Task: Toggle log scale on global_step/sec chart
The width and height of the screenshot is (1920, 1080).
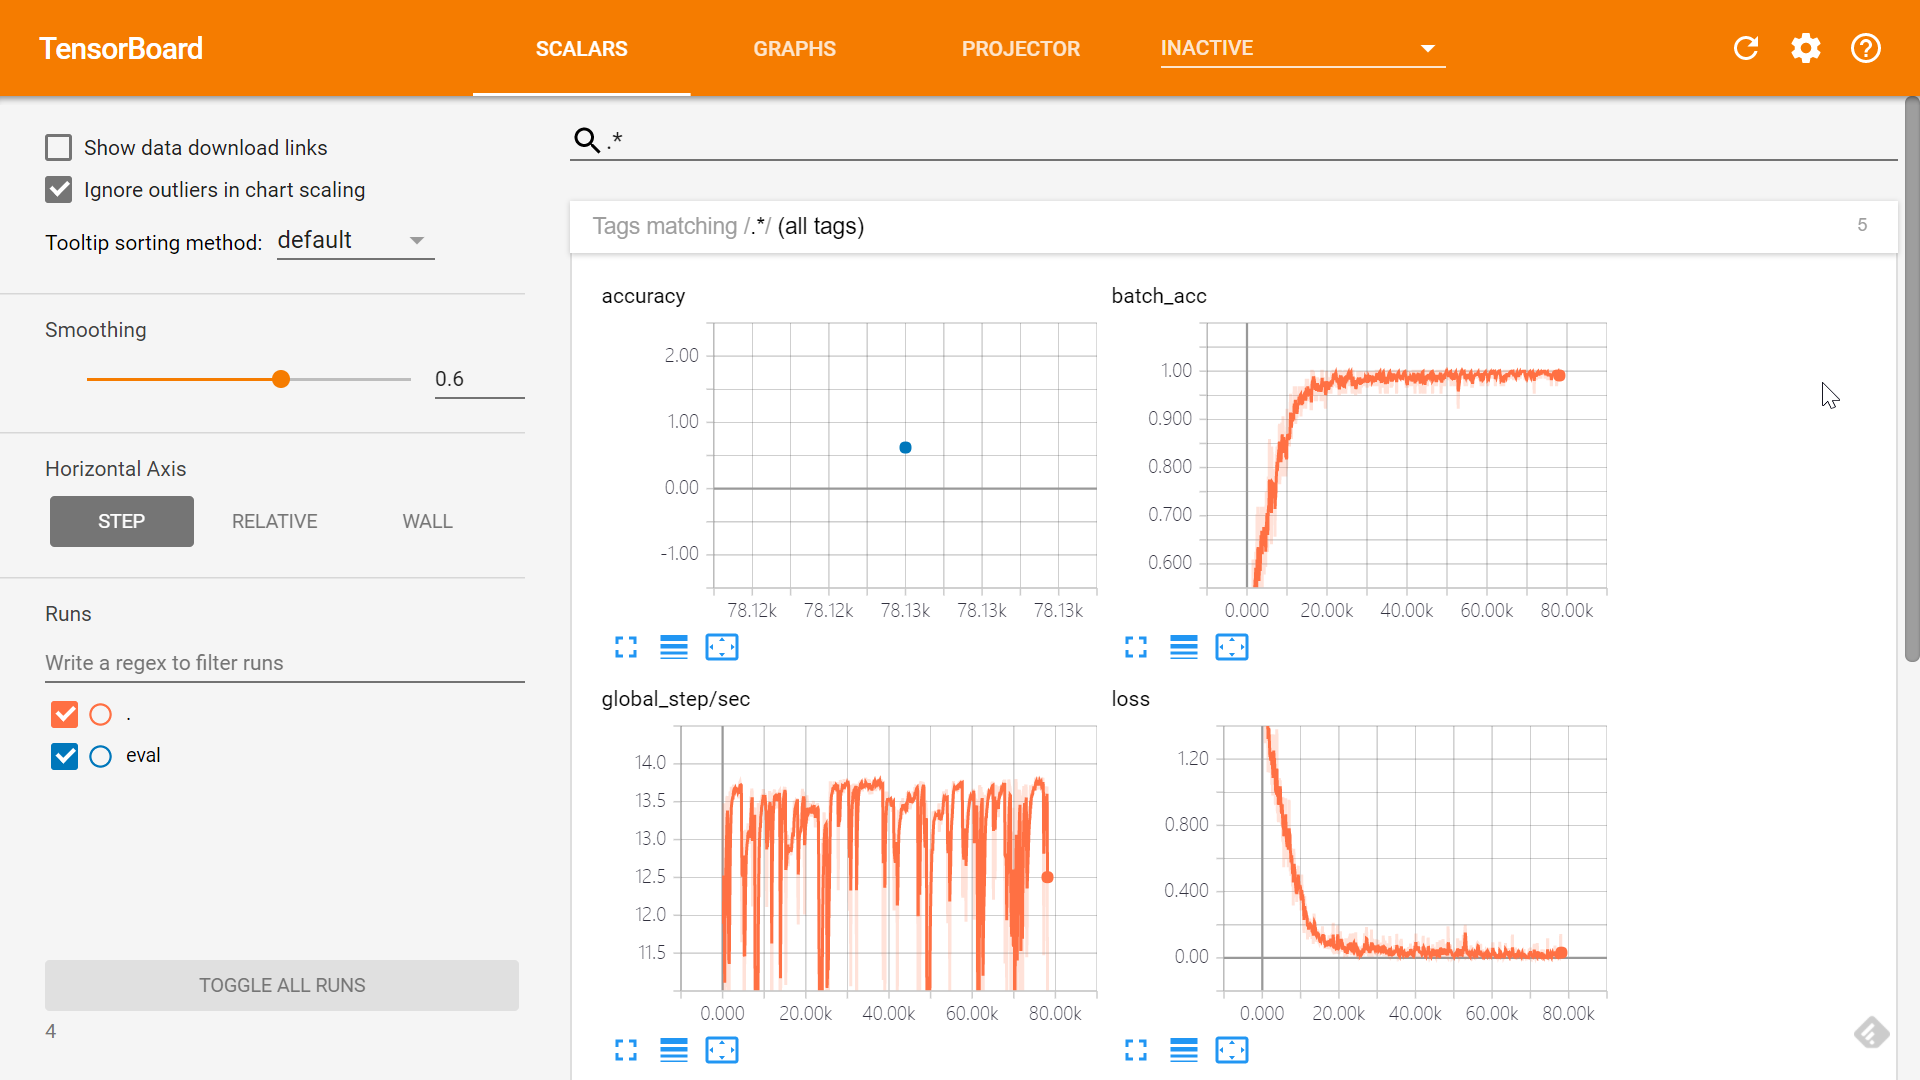Action: (x=674, y=1050)
